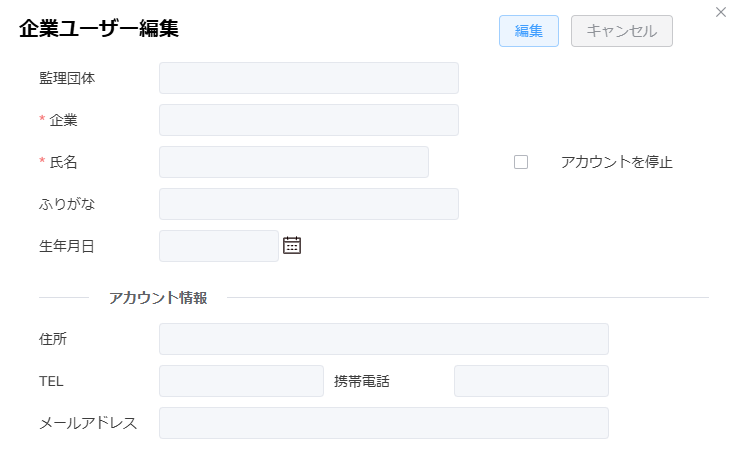
Task: Check the アカウントを停止 checkbox
Action: 521,162
